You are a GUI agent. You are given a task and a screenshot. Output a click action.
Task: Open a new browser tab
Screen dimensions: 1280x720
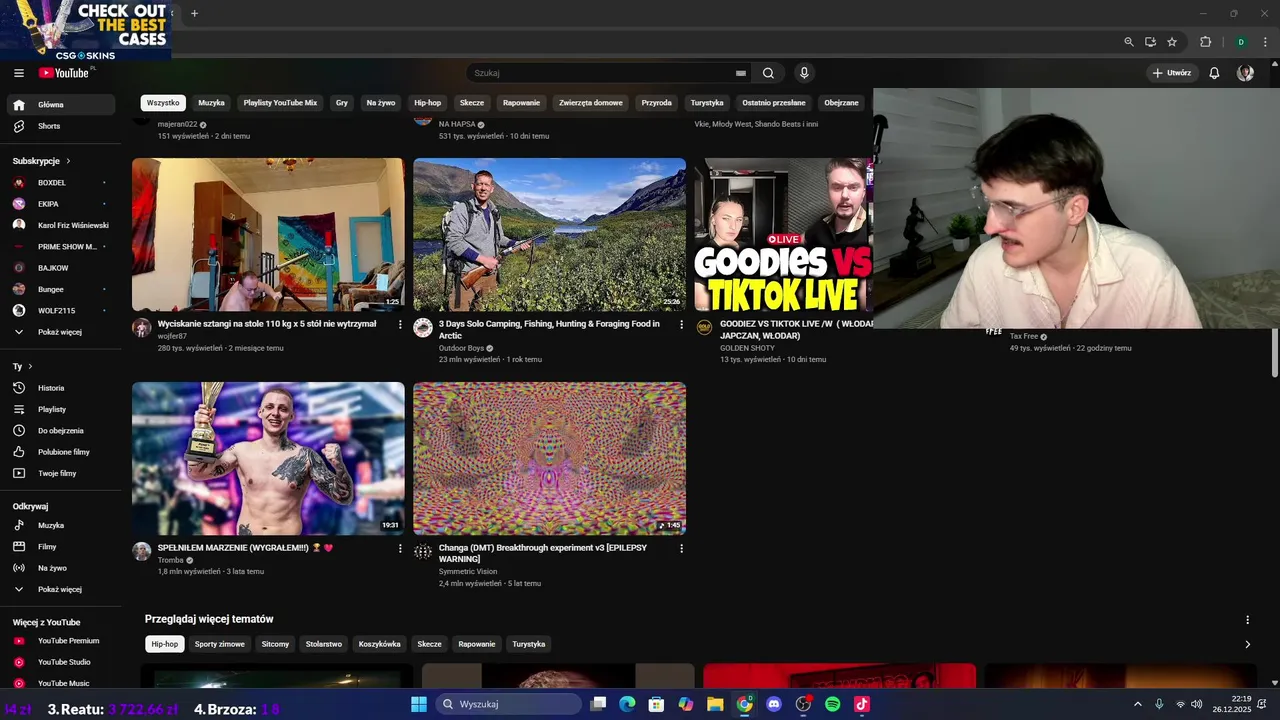coord(194,13)
